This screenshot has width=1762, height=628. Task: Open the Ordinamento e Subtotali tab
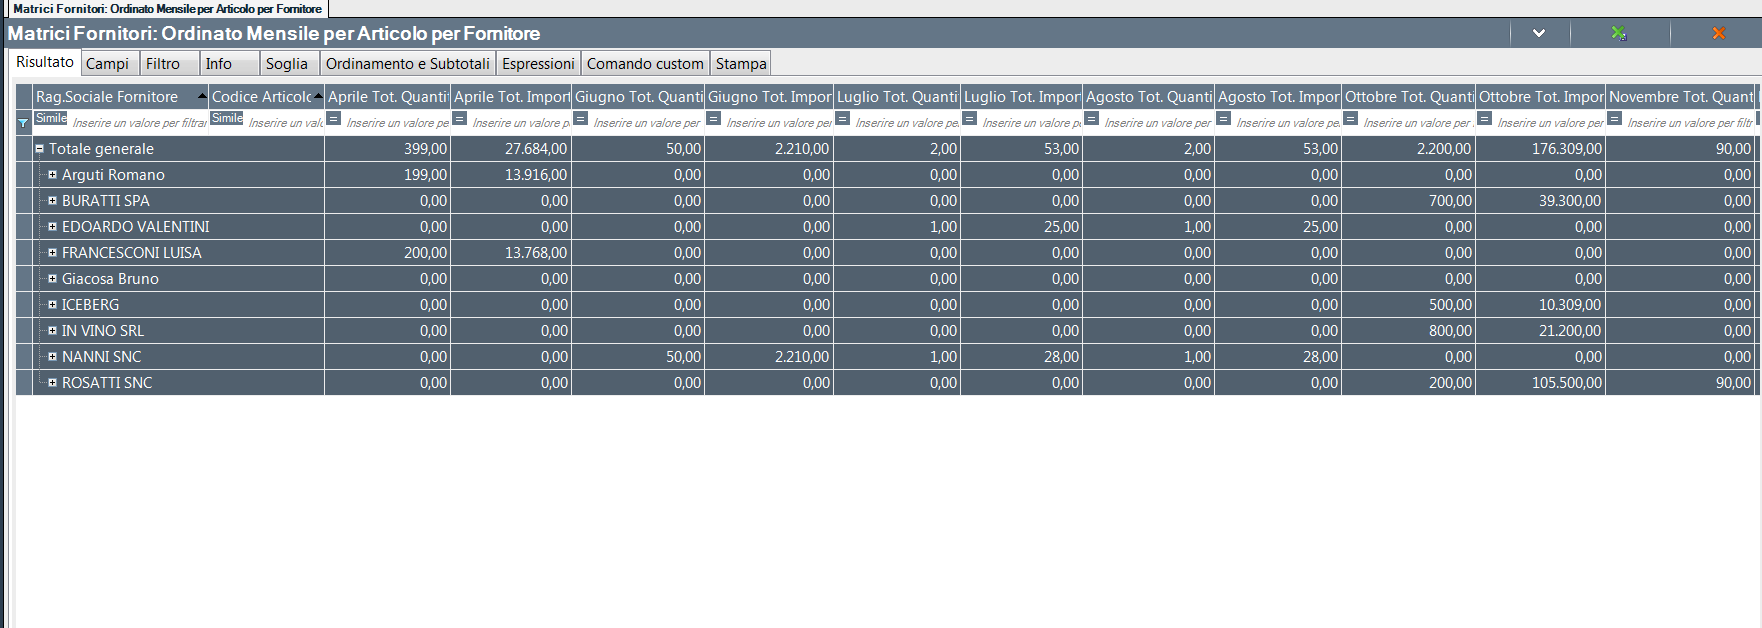pos(407,64)
